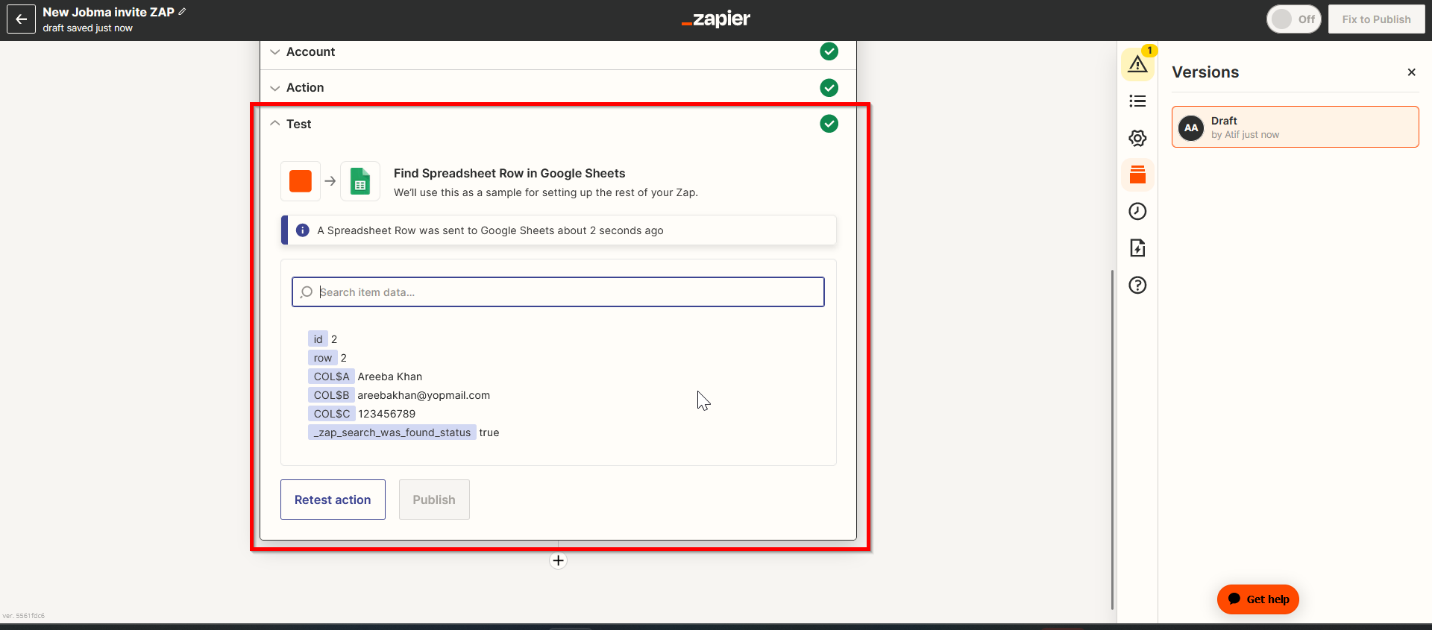
Task: Expand the Action section
Action: (305, 88)
